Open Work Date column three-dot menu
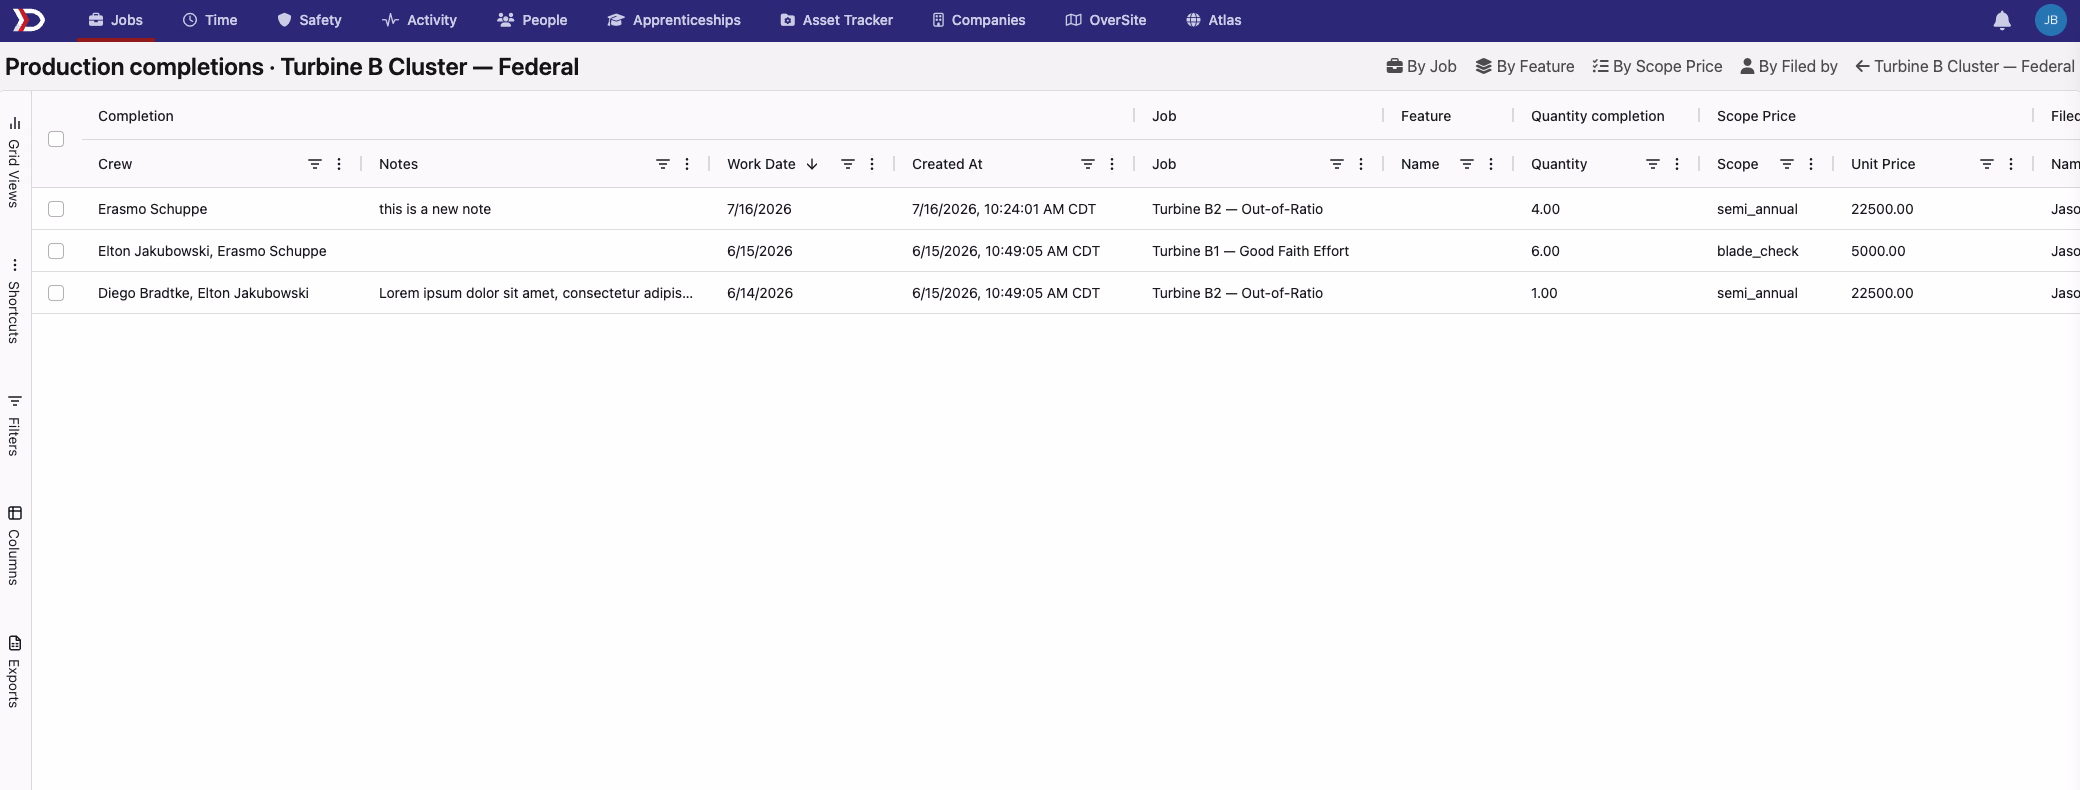The height and width of the screenshot is (790, 2080). click(x=872, y=164)
